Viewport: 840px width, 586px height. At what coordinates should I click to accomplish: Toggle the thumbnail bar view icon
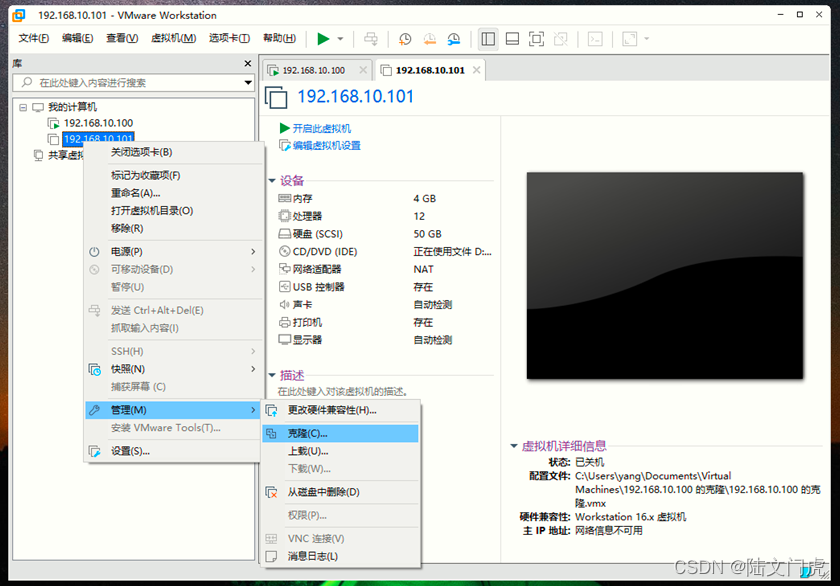pyautogui.click(x=512, y=39)
